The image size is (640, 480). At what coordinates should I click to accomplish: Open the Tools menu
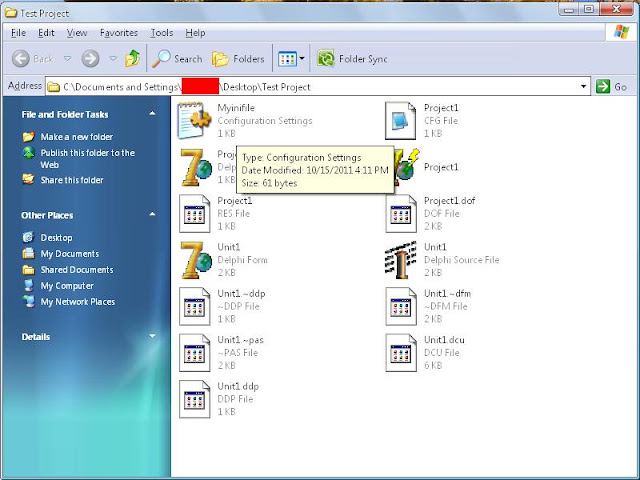(162, 33)
